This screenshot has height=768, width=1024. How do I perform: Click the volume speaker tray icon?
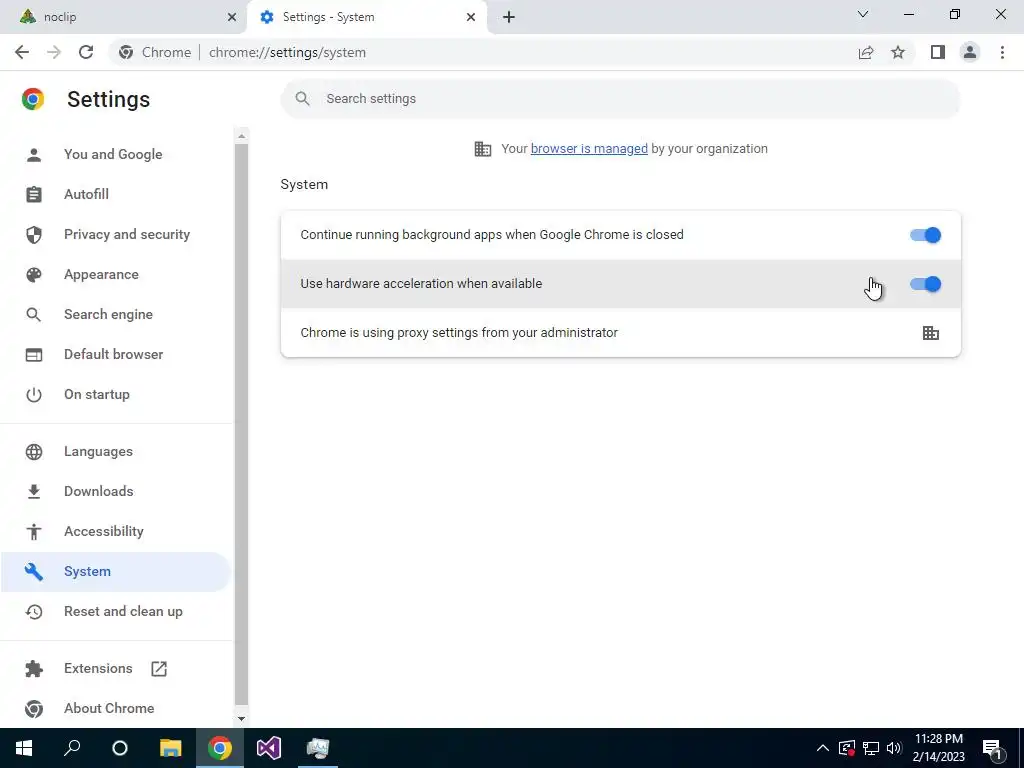pos(894,748)
